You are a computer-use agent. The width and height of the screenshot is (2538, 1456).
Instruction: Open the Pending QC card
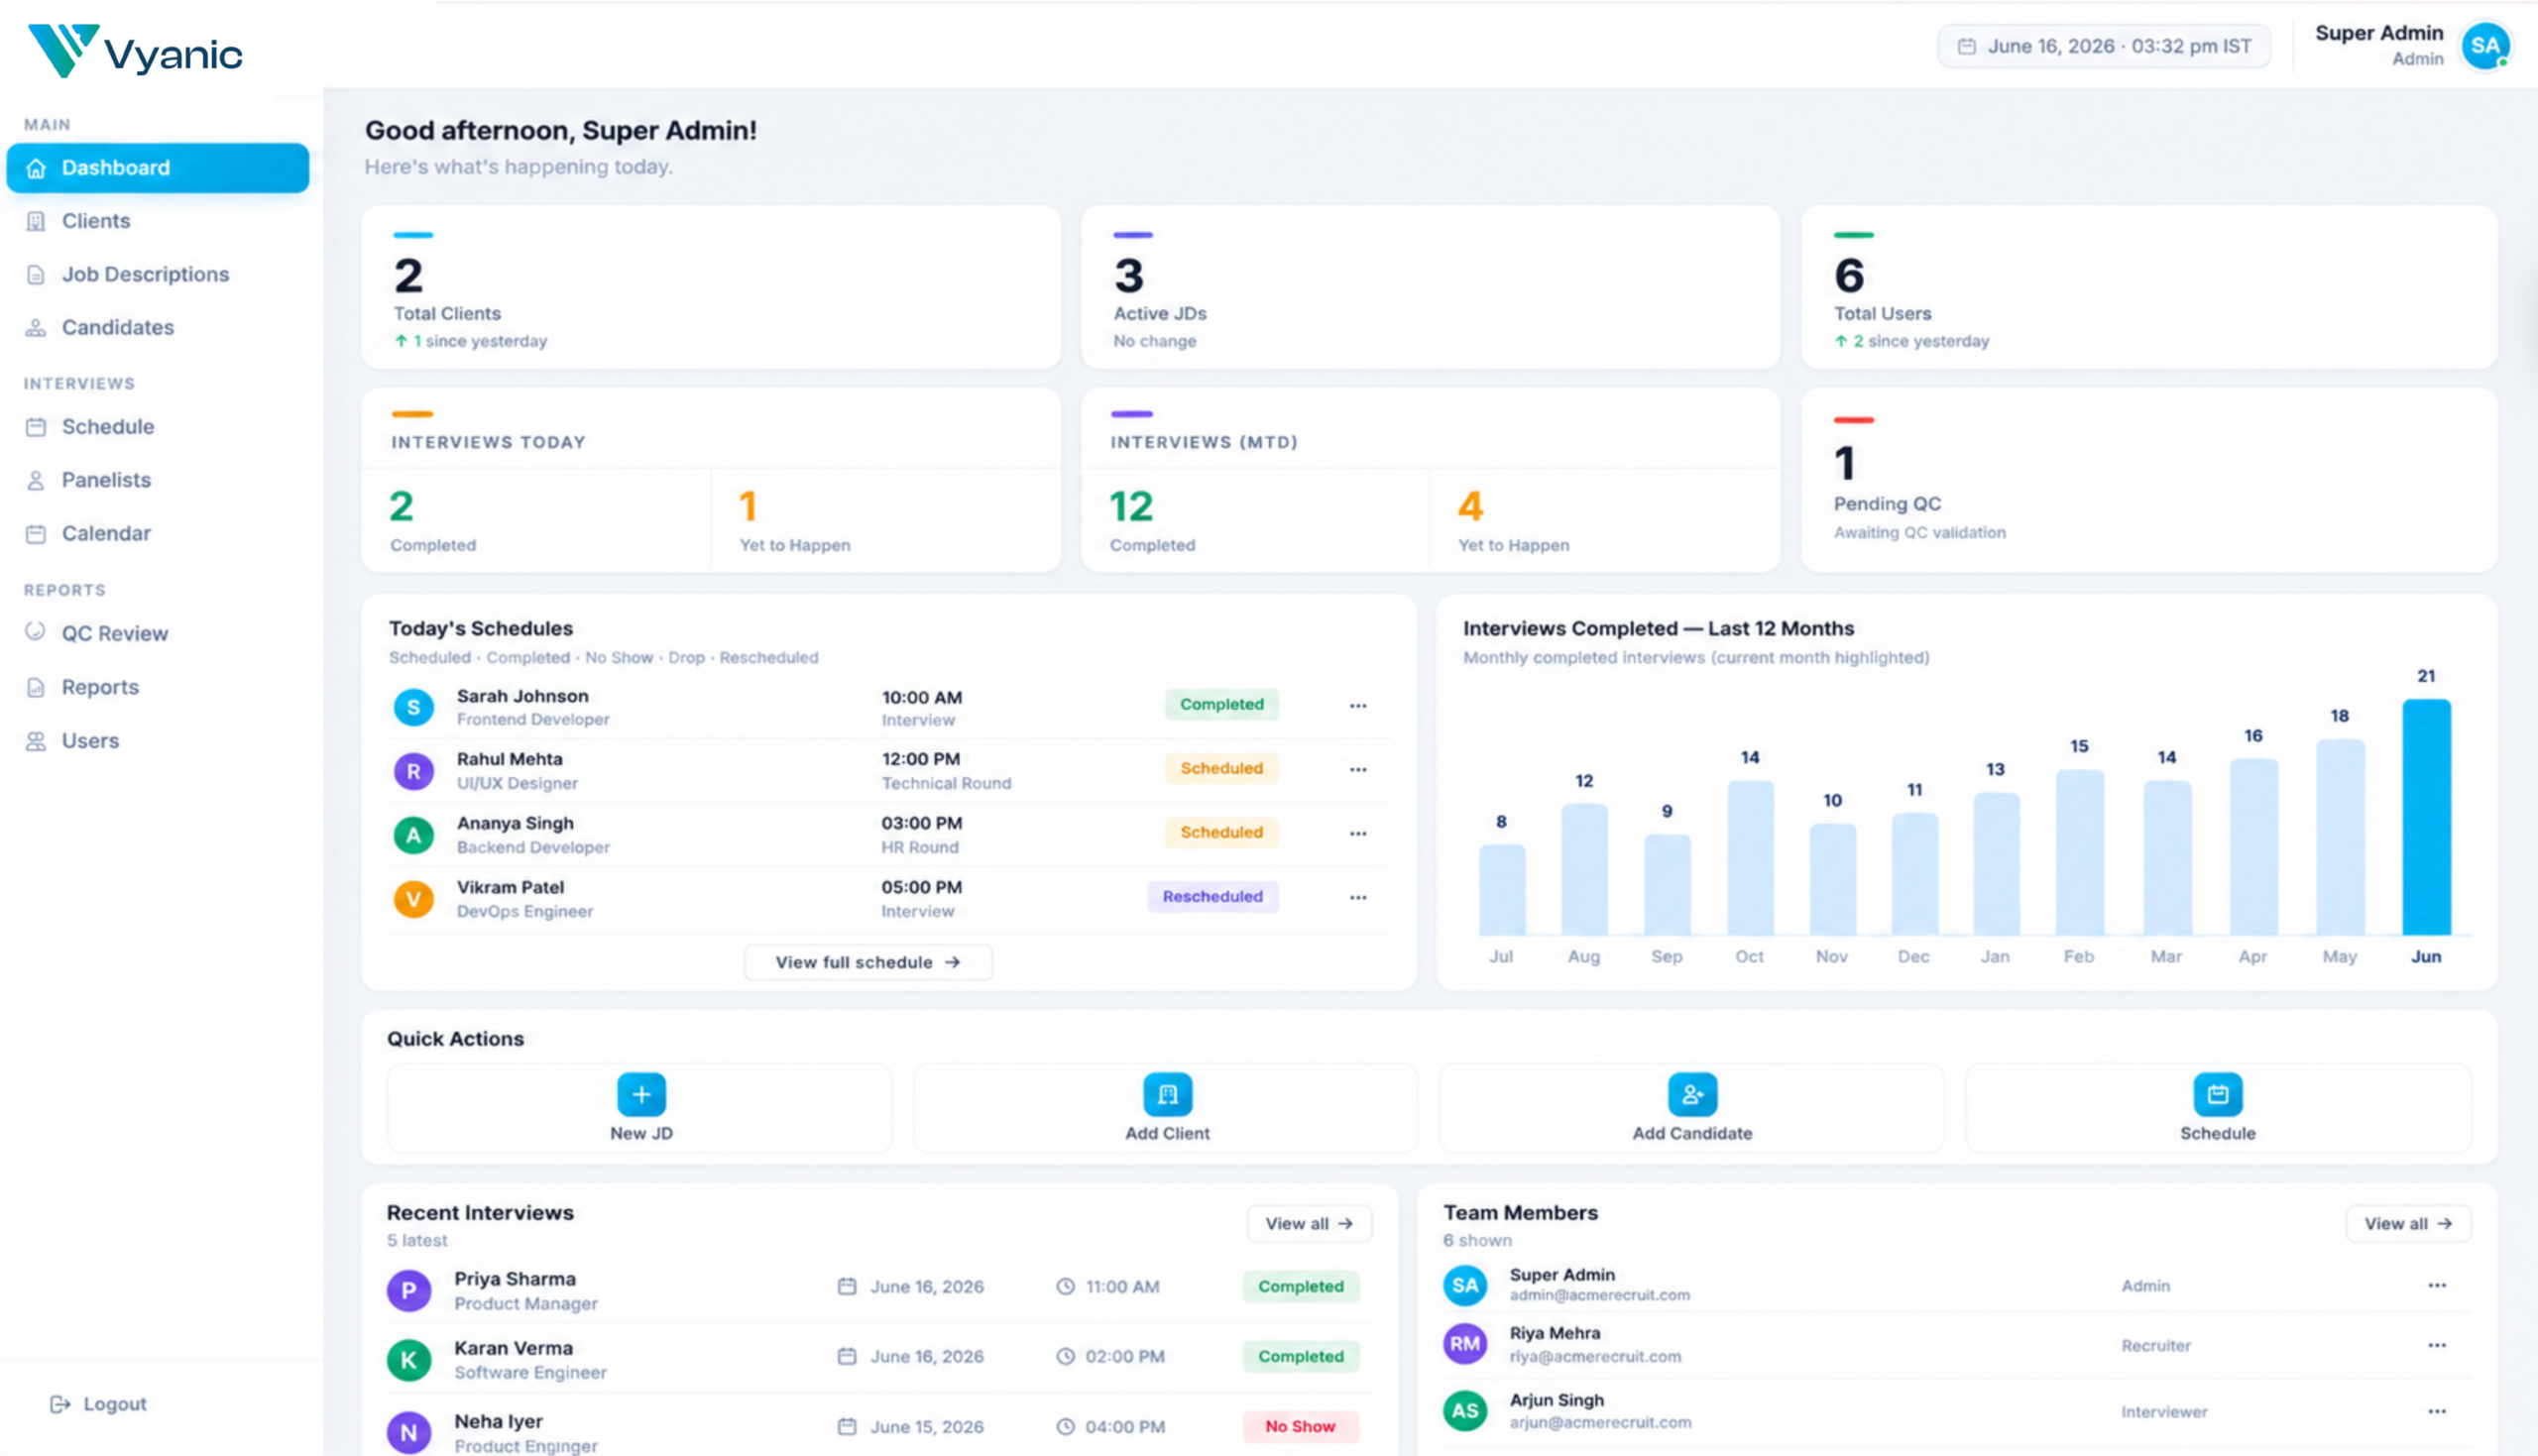[2149, 480]
